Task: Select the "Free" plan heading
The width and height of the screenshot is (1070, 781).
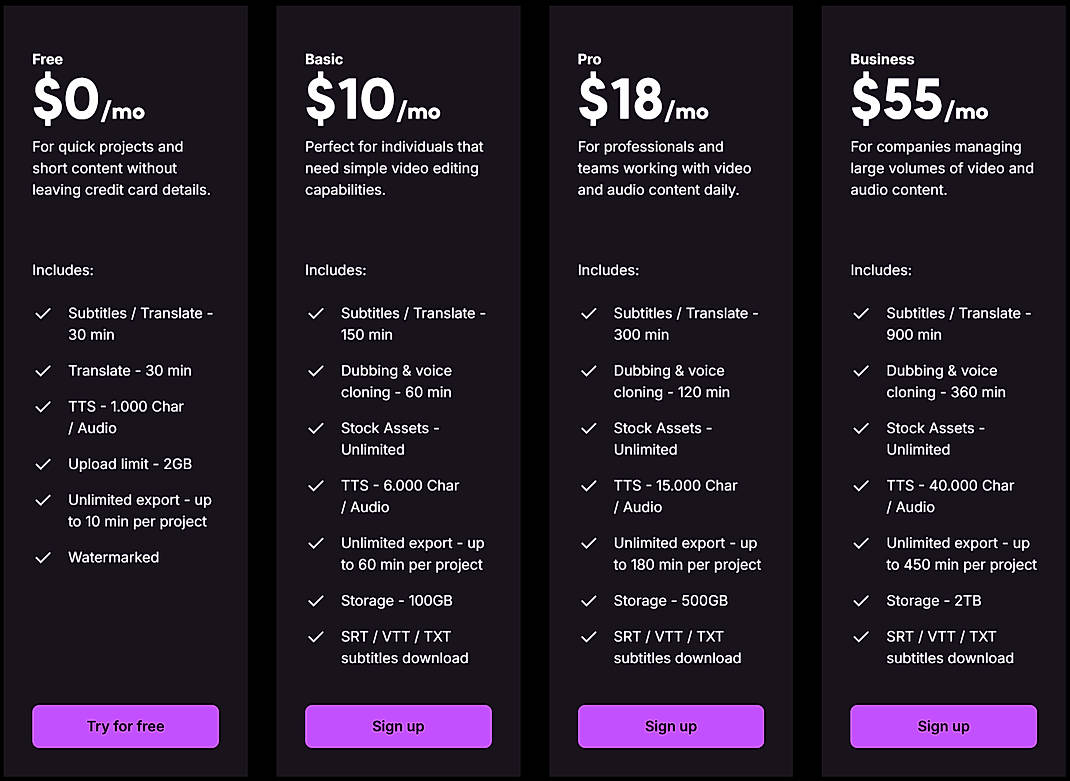Action: 47,60
